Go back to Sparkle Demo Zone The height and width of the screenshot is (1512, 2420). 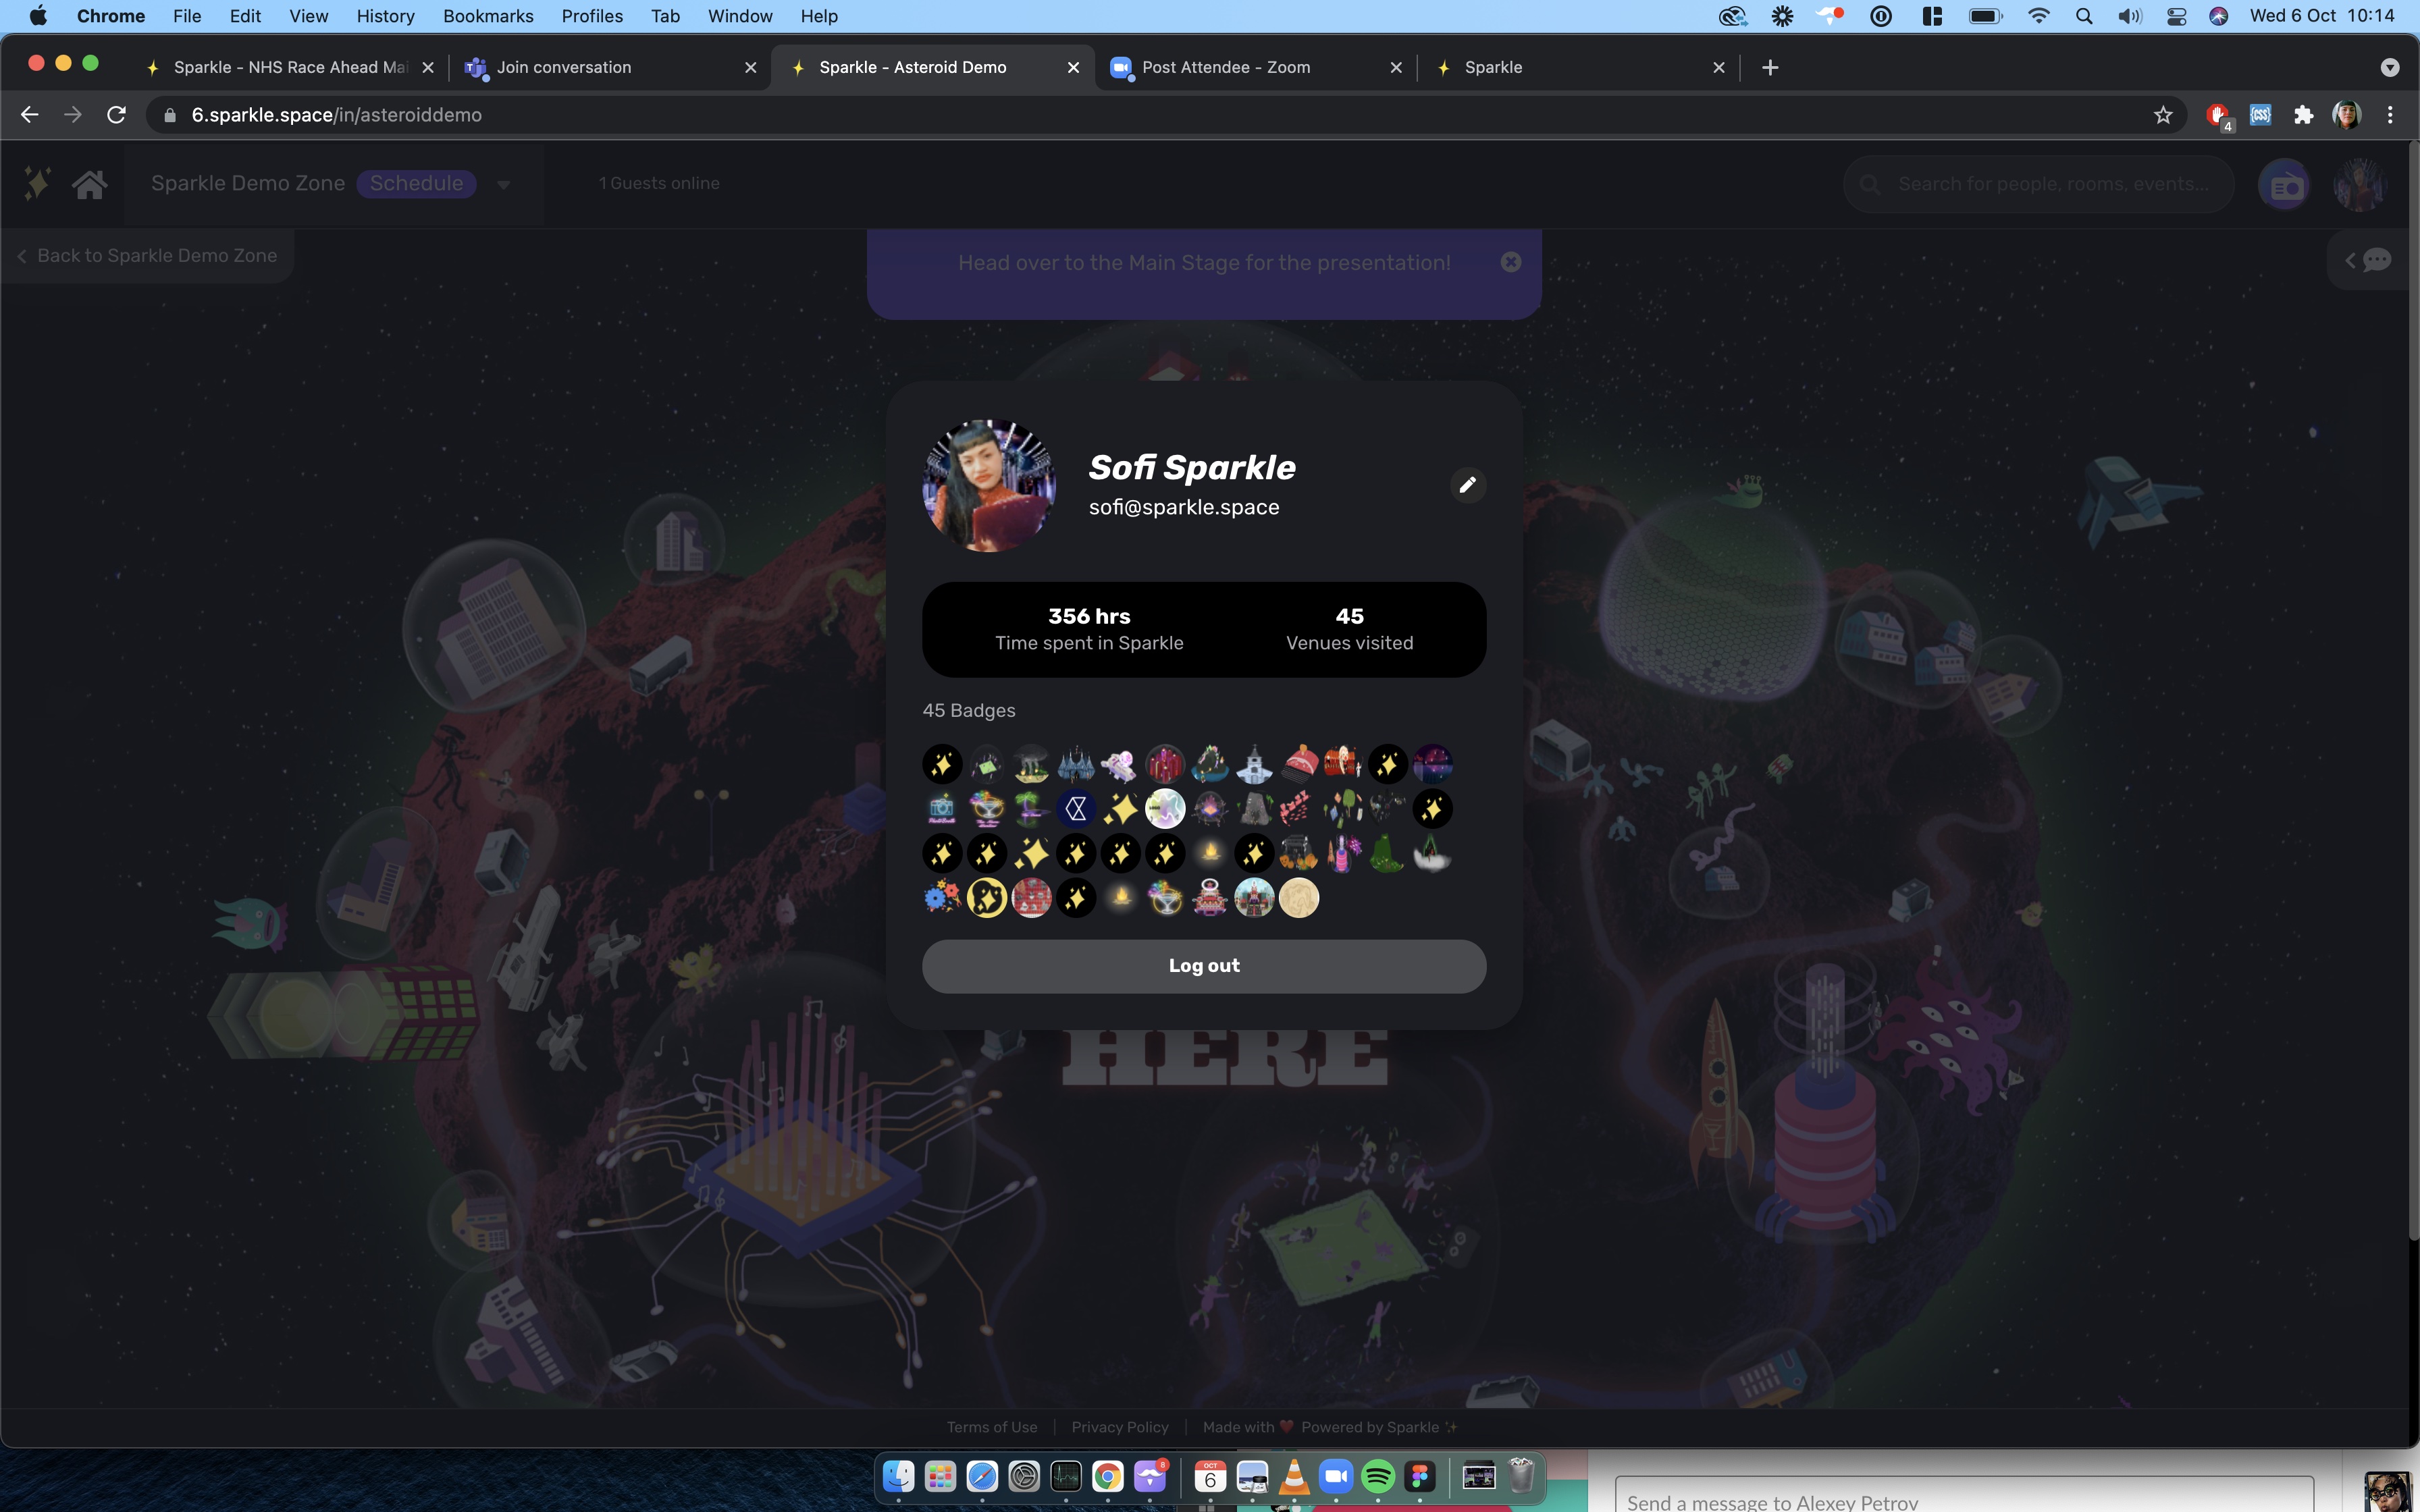148,256
